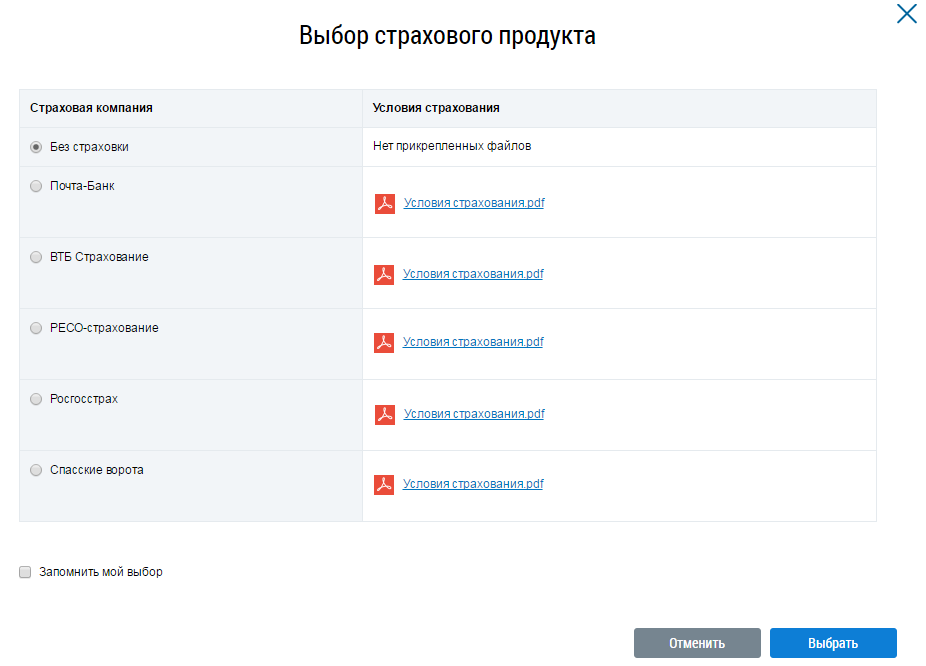Click the PDF icon in the Росгосстрах row
Screen dimensions: 926x666
point(385,415)
